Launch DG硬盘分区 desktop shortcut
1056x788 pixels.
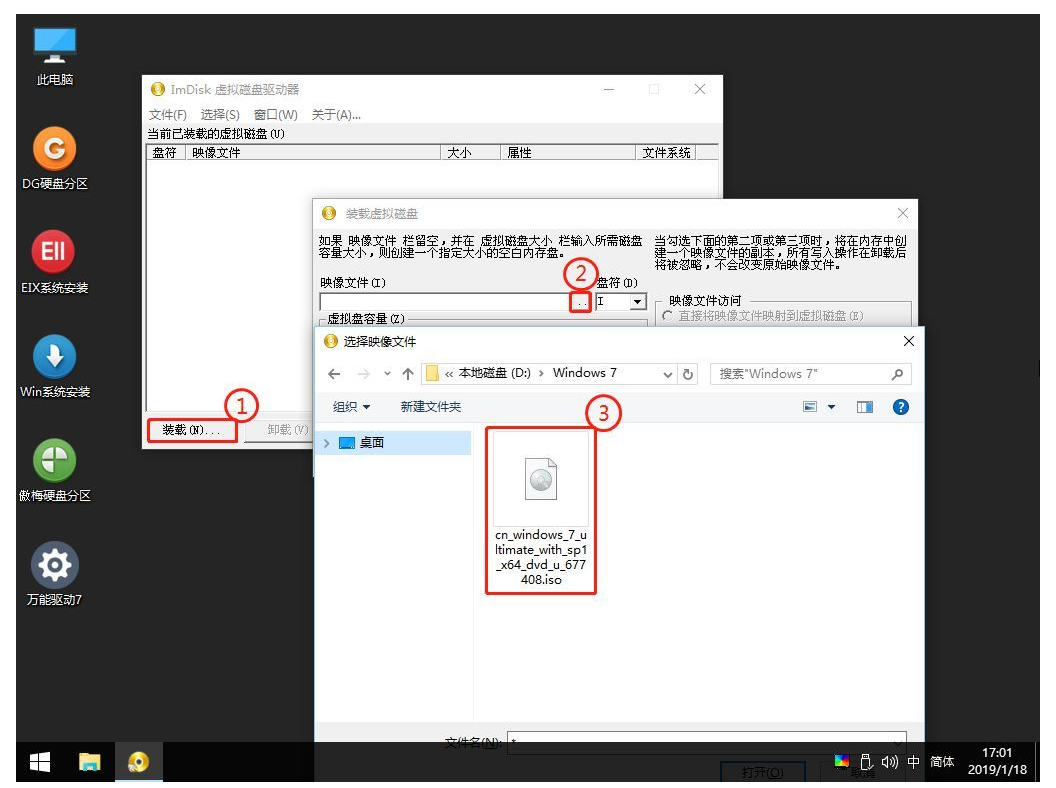click(x=55, y=159)
